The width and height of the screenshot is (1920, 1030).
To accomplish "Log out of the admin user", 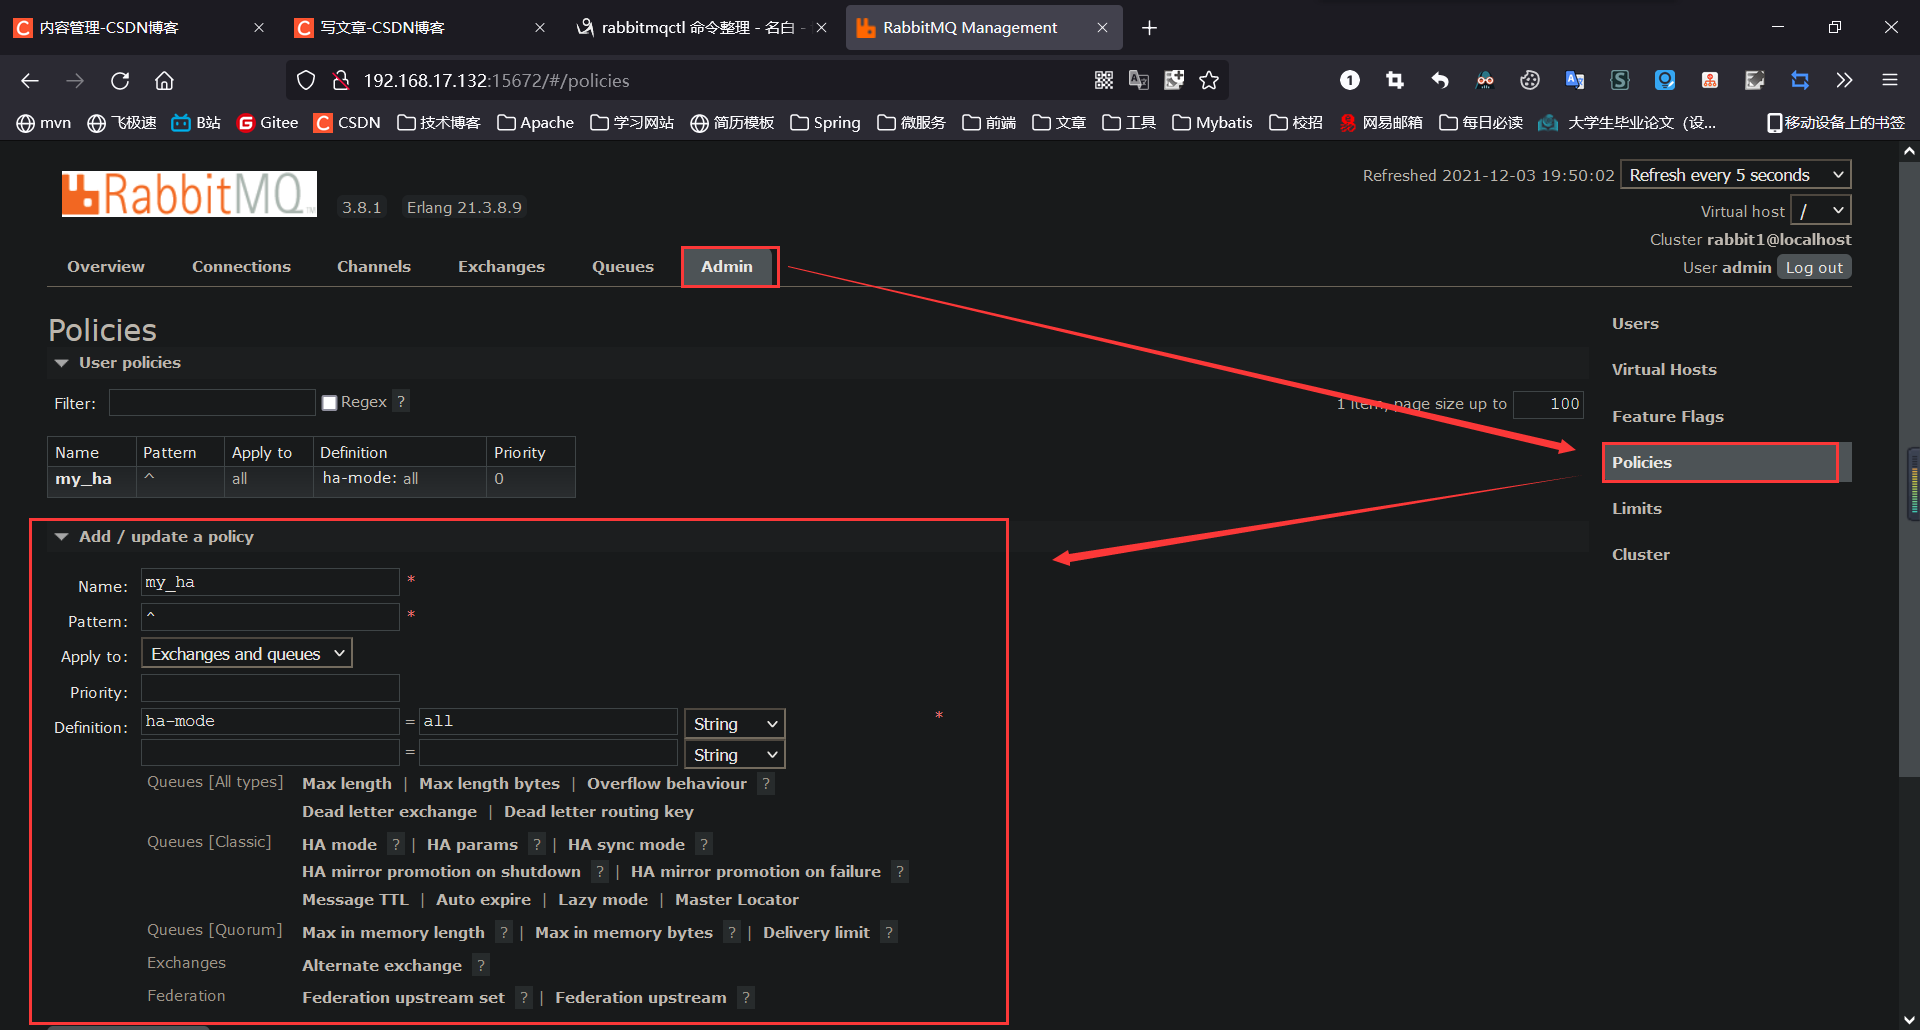I will click(x=1814, y=267).
